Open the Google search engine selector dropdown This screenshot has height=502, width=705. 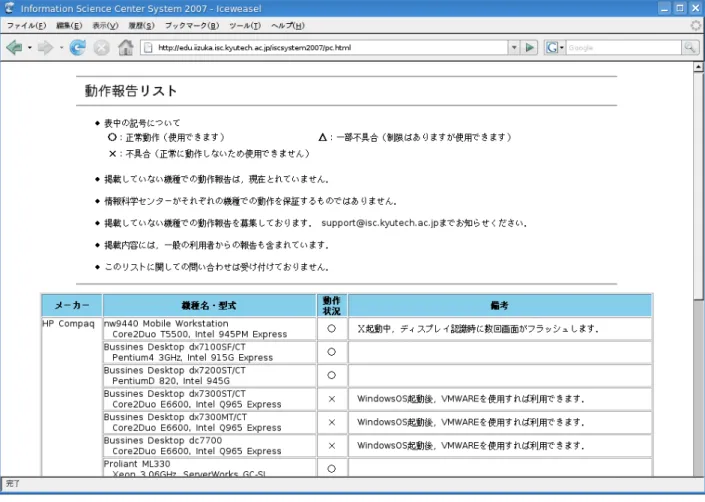pos(554,47)
